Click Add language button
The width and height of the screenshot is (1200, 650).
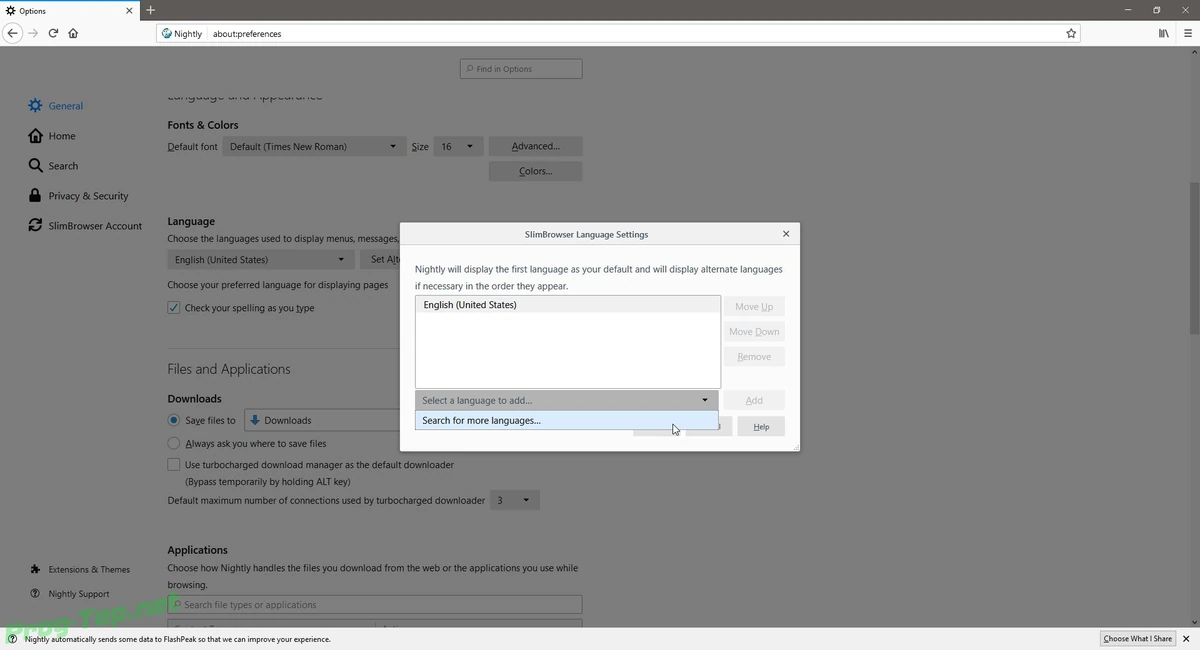click(x=754, y=400)
